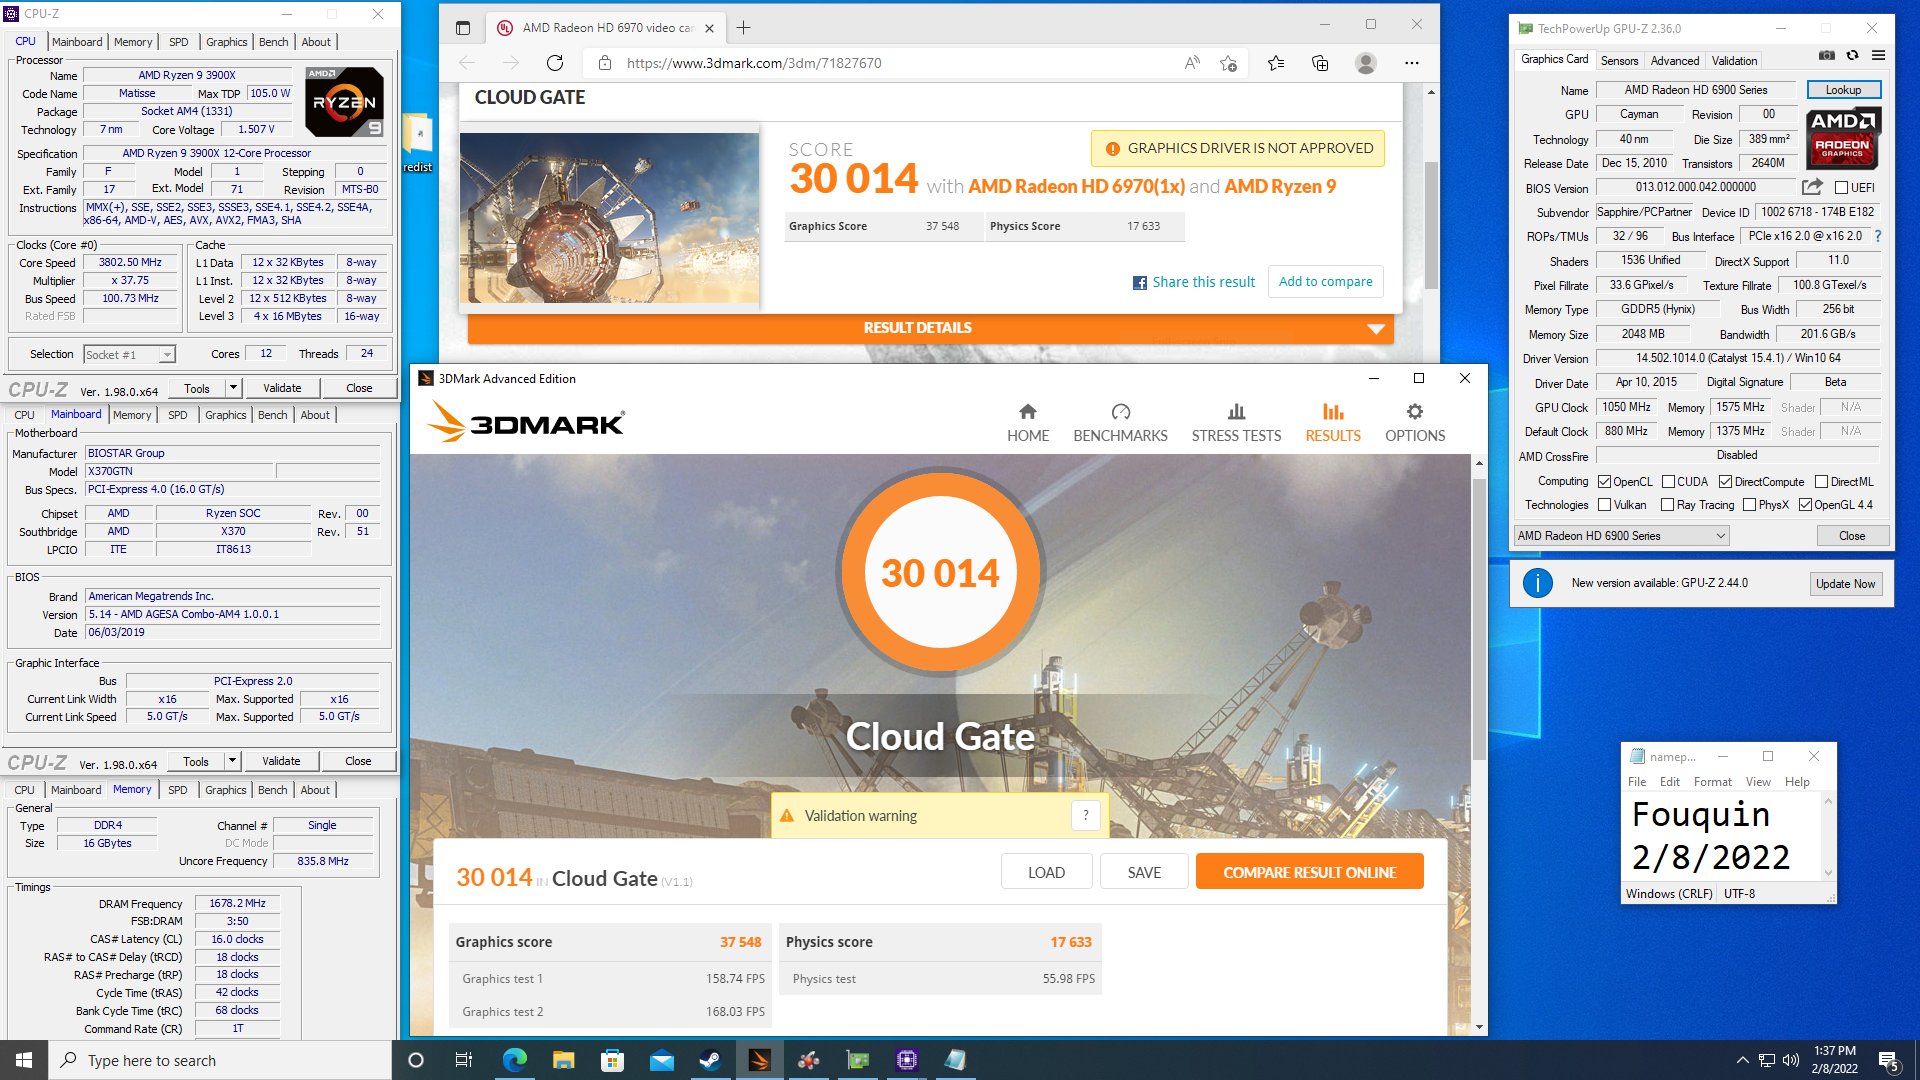This screenshot has width=1920, height=1080.
Task: Click the GPU-Z screenshot camera icon
Action: tap(1827, 56)
